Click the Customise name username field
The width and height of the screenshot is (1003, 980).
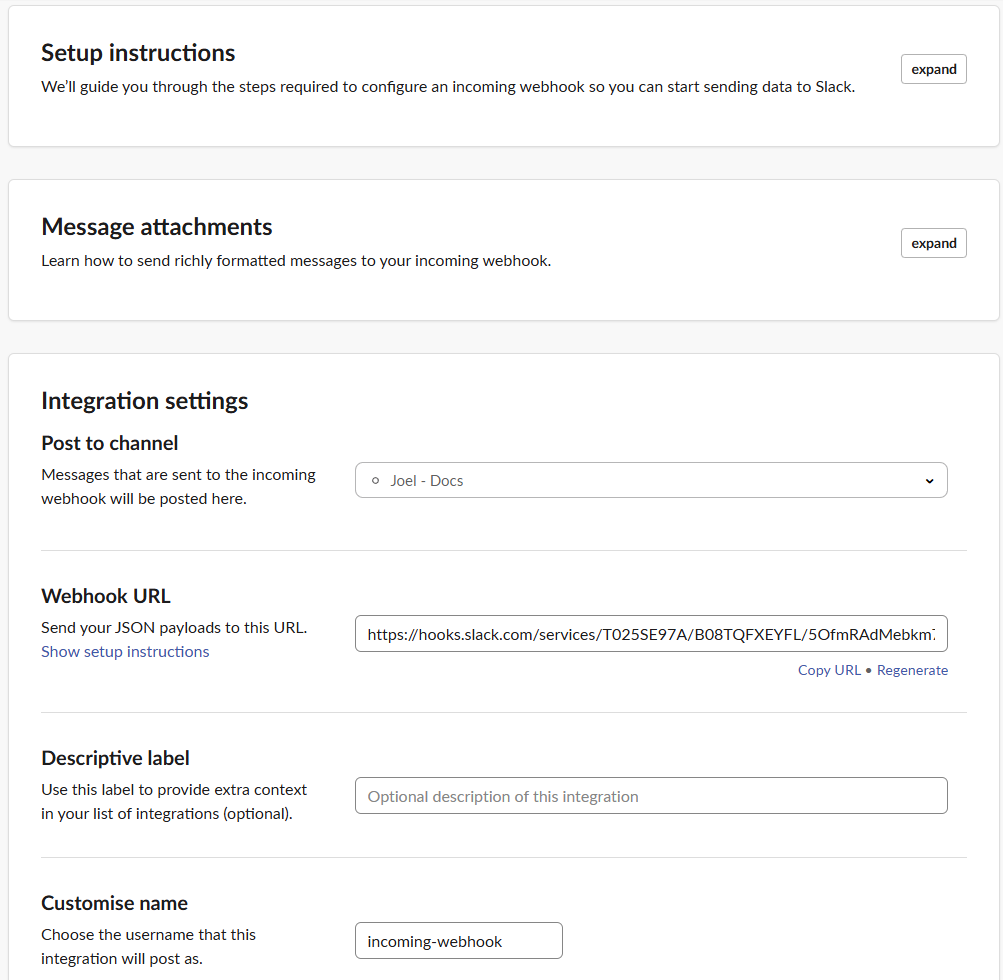pyautogui.click(x=458, y=941)
